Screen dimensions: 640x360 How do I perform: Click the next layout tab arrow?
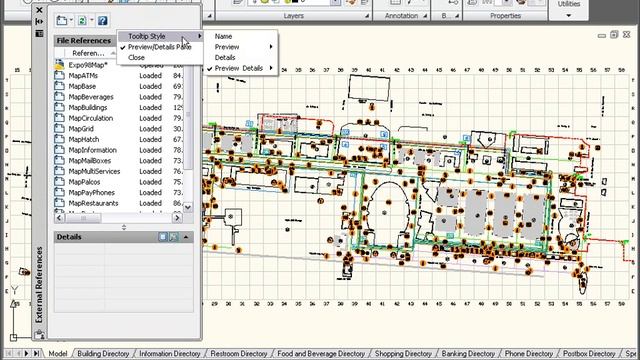point(27,353)
